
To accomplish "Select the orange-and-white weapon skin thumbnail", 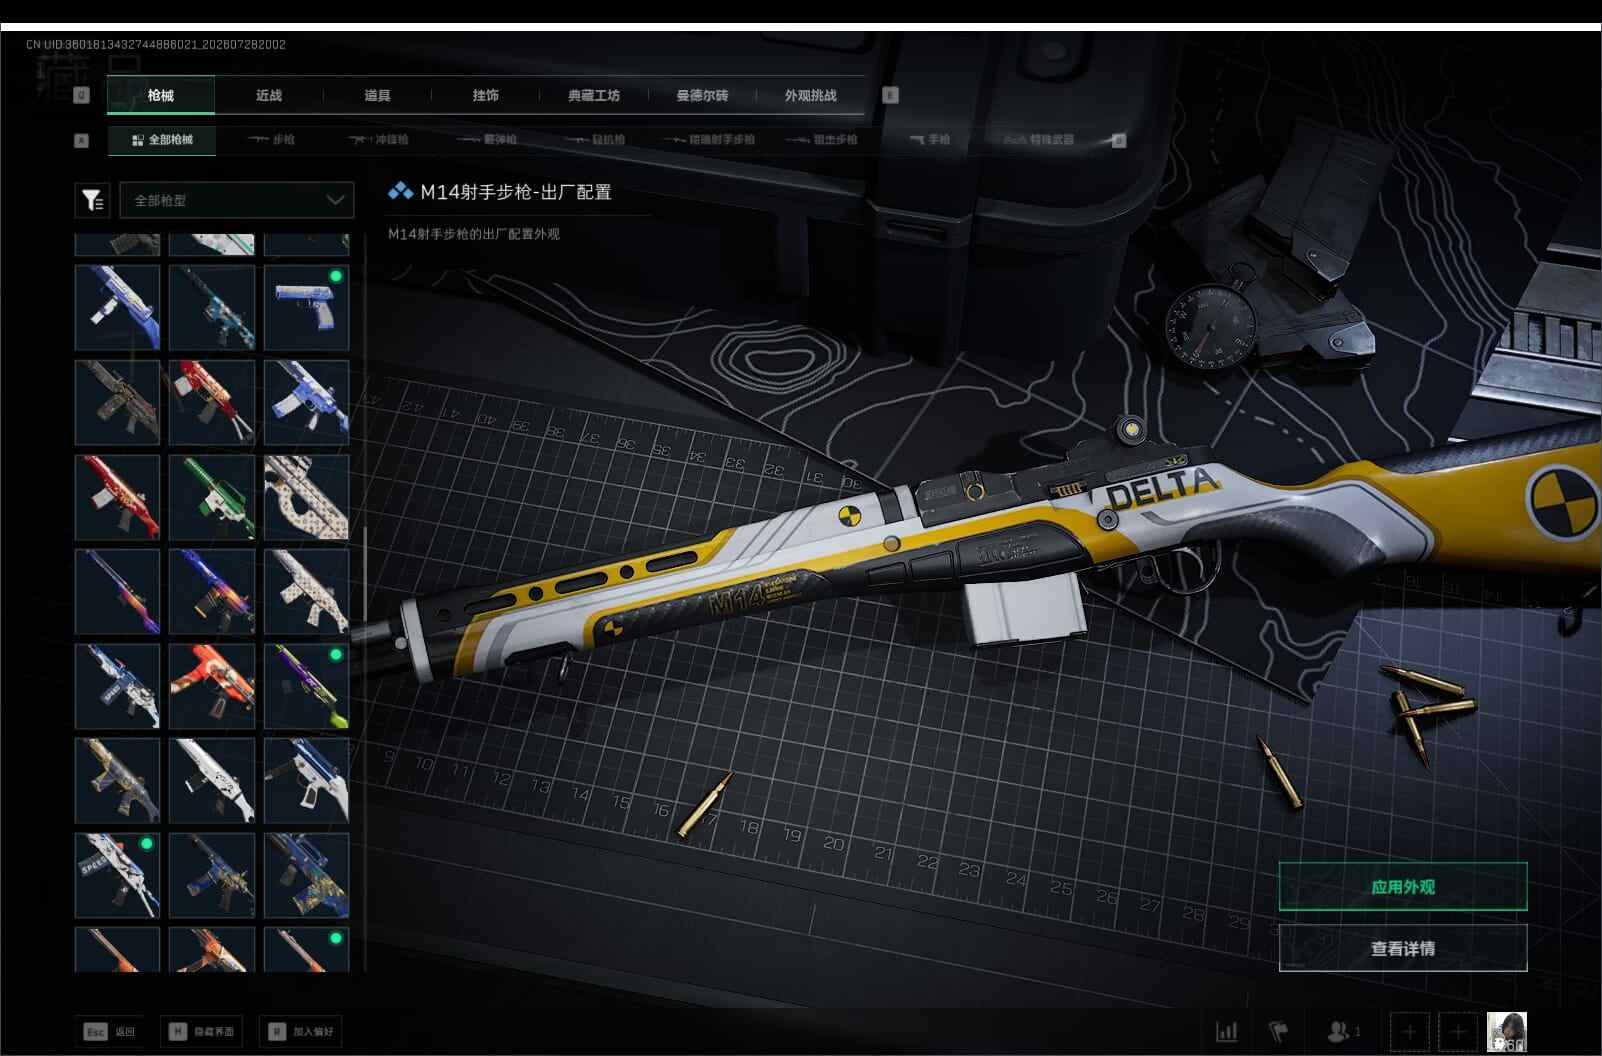I will click(x=212, y=686).
